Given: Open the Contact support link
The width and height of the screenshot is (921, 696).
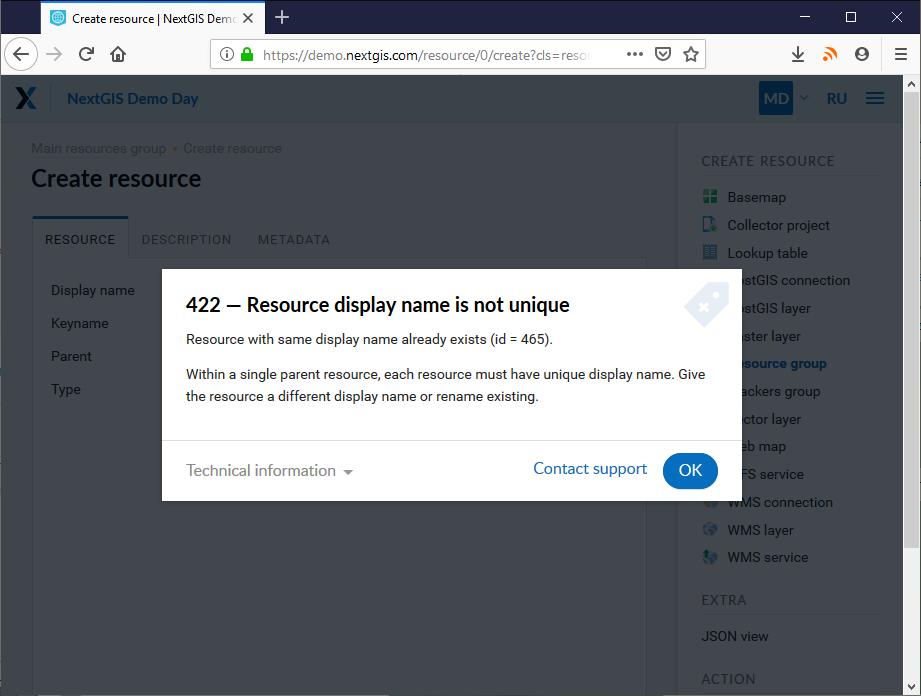Looking at the screenshot, I should coord(590,469).
